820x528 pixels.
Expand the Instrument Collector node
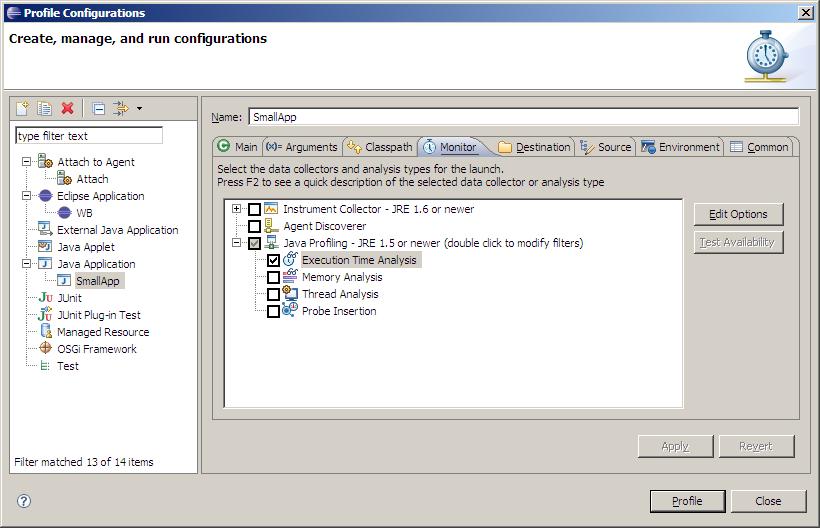pyautogui.click(x=236, y=209)
